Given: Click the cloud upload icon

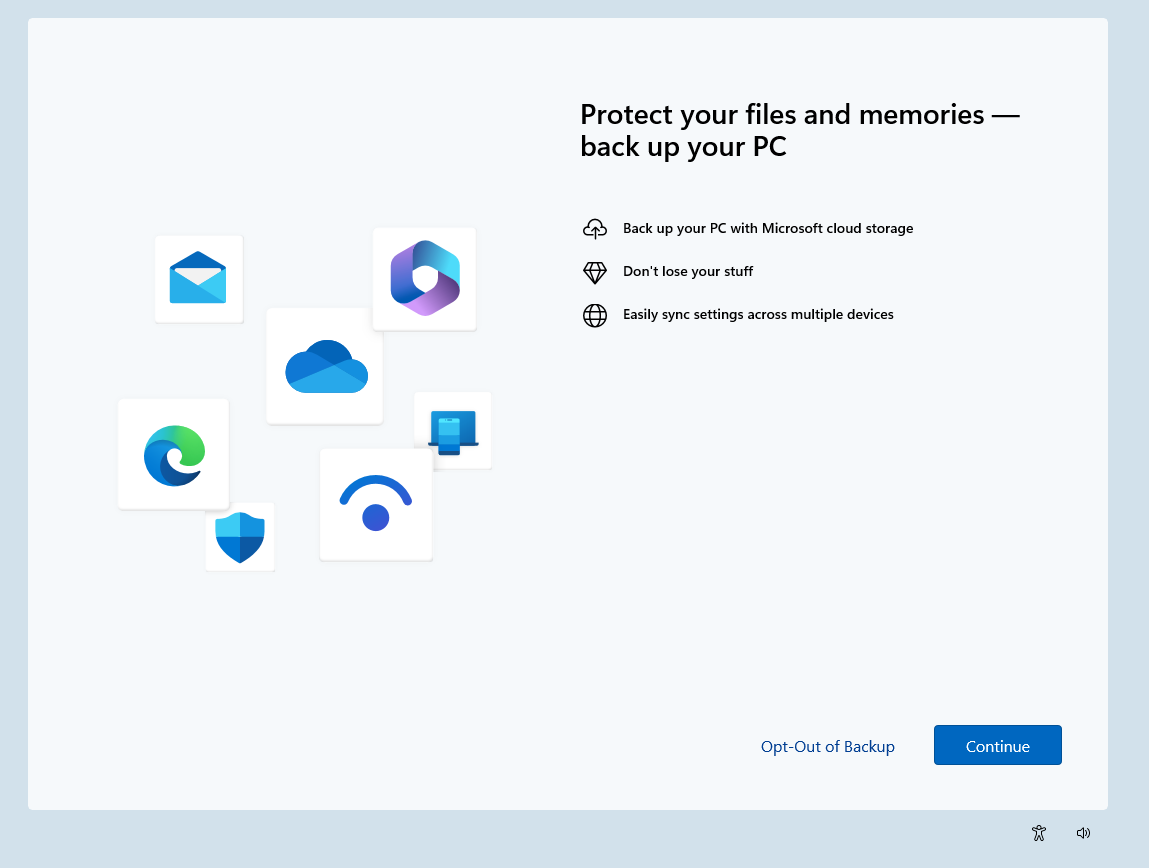Looking at the screenshot, I should pyautogui.click(x=595, y=229).
